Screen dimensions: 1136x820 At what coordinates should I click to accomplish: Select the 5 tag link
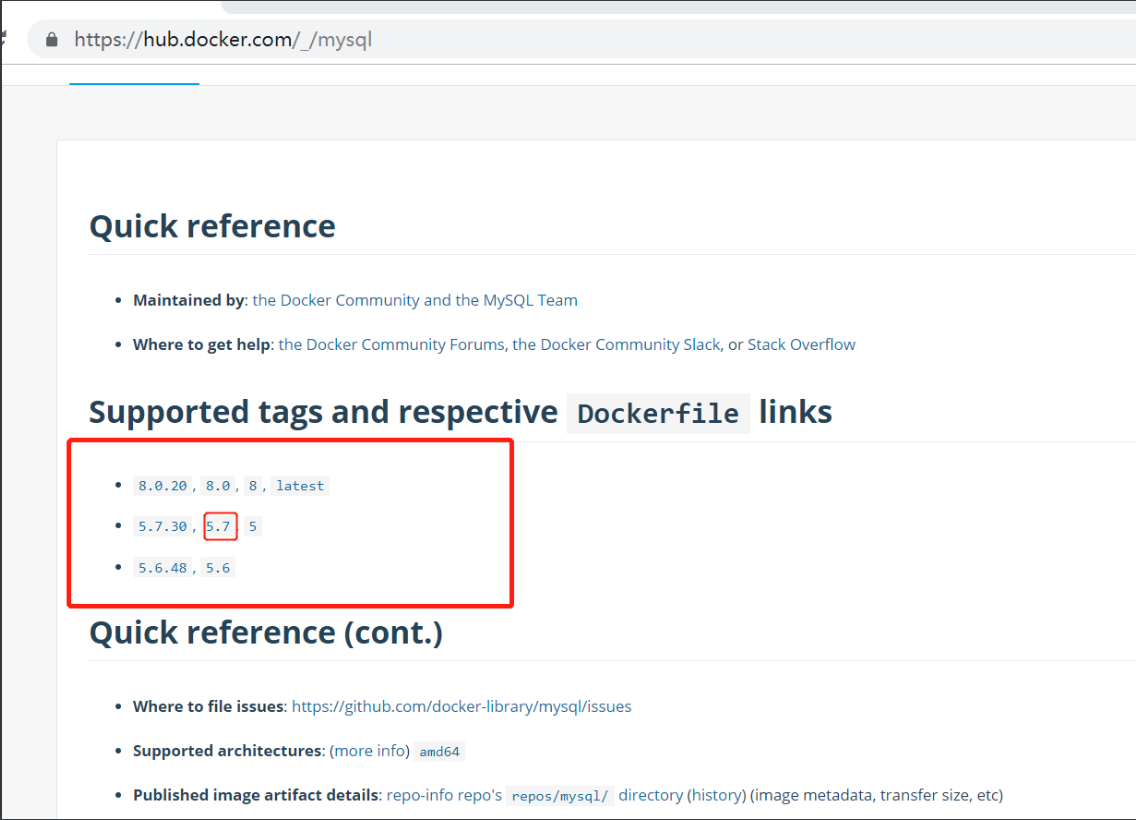[253, 527]
